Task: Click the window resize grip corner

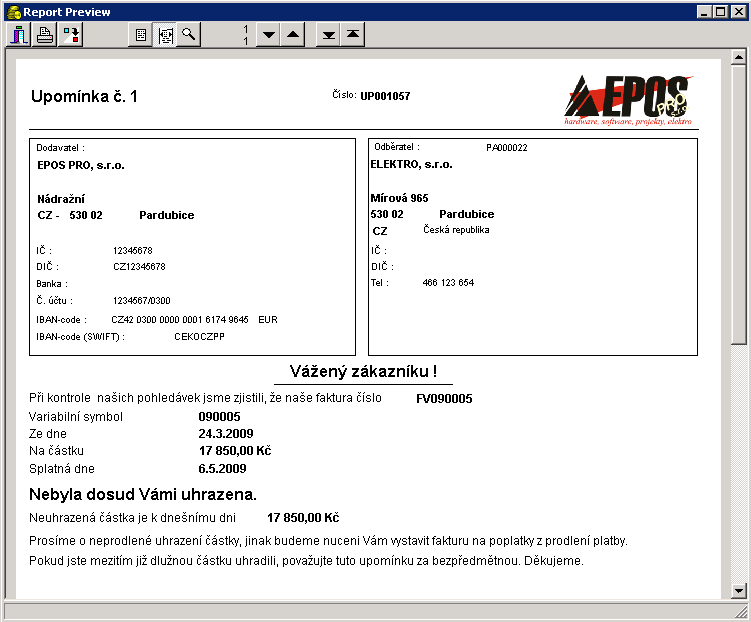Action: point(741,612)
